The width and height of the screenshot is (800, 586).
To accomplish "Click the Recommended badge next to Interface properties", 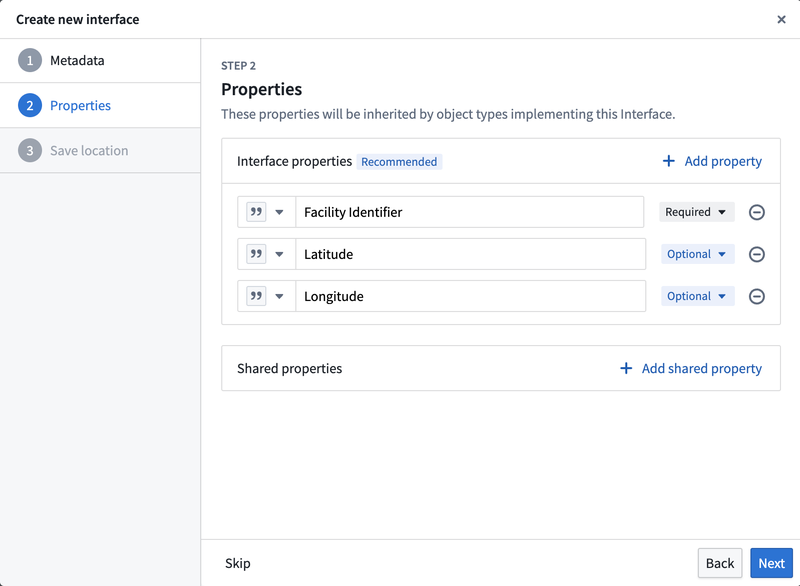I will (x=399, y=160).
